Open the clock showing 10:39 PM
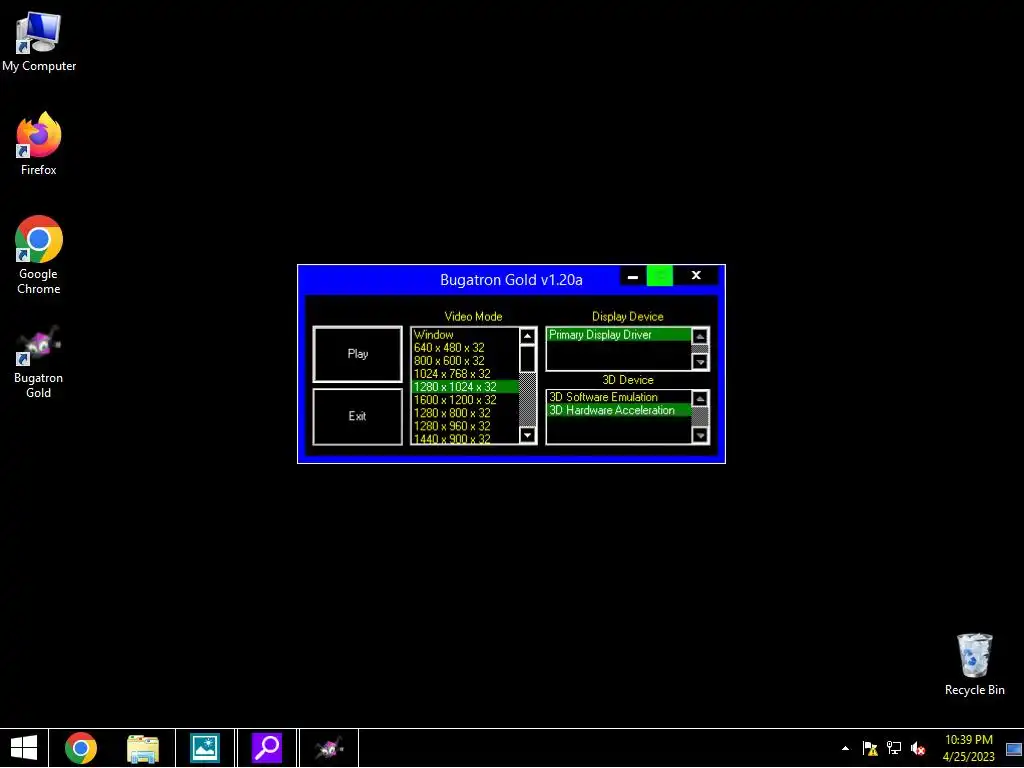1024x768 pixels. (x=968, y=748)
